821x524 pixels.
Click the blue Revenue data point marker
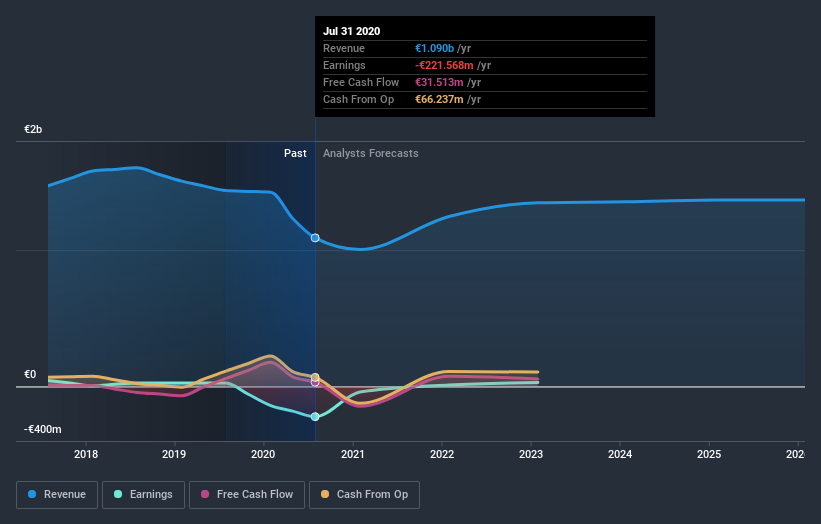pyautogui.click(x=315, y=238)
